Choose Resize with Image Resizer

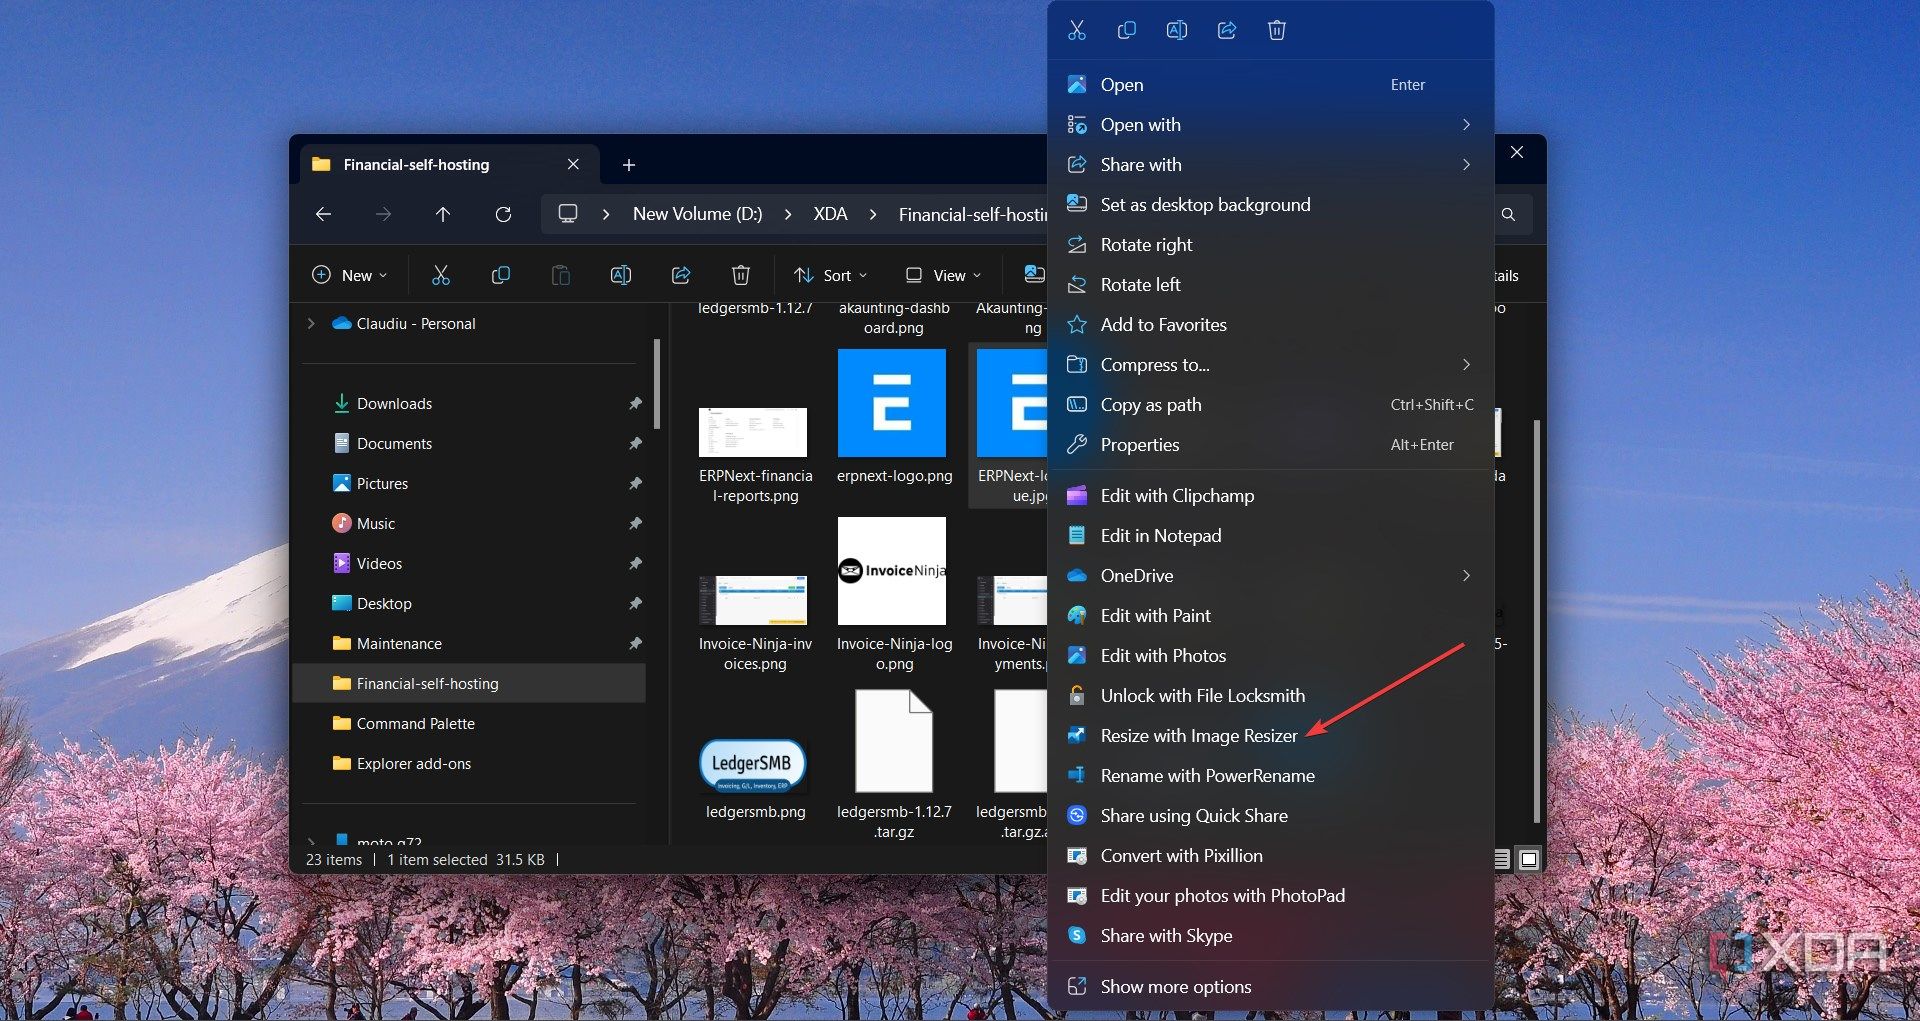(1270, 736)
